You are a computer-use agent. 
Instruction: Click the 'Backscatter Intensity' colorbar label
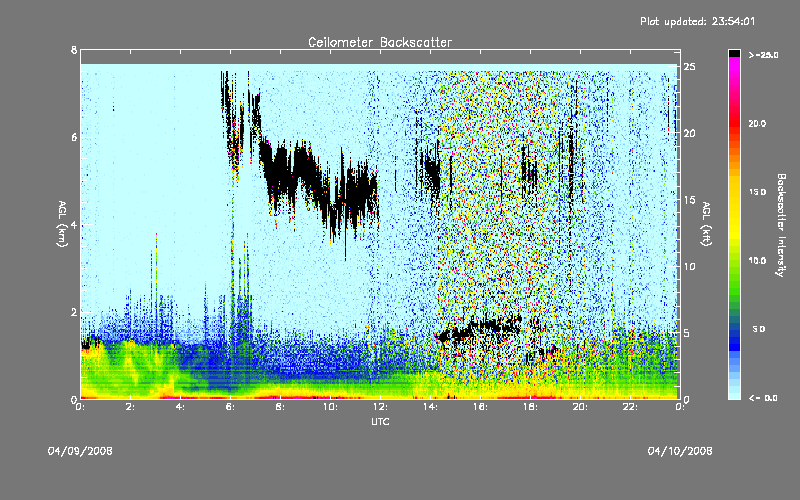tap(781, 225)
